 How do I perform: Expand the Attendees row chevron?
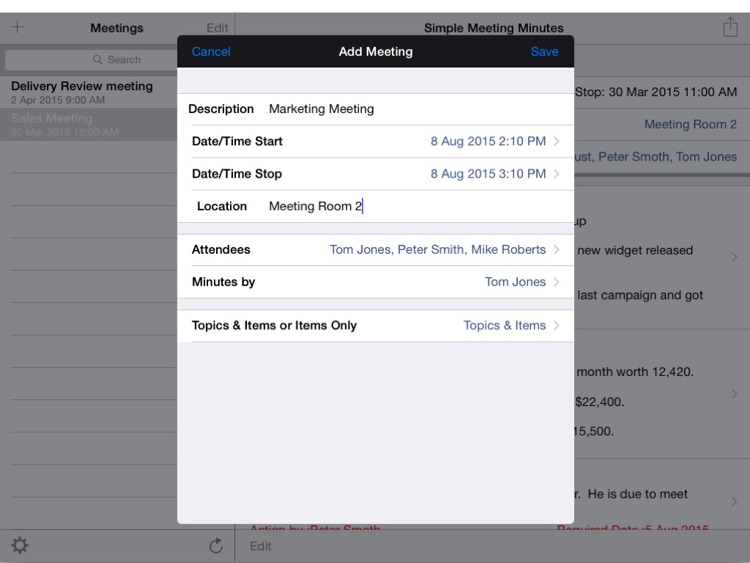[557, 250]
